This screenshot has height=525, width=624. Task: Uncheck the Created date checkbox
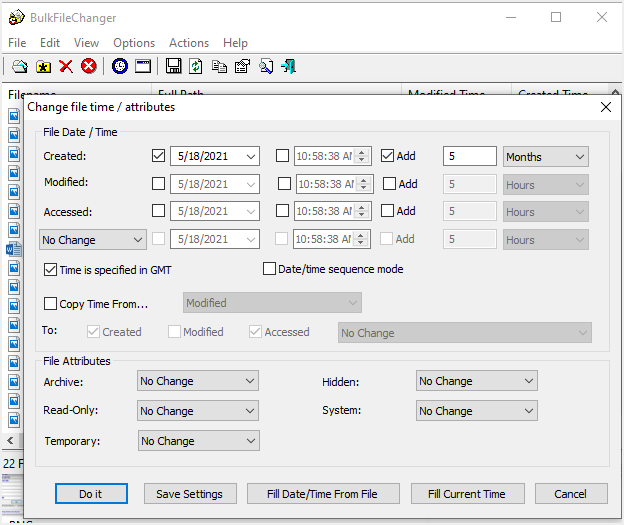(158, 156)
